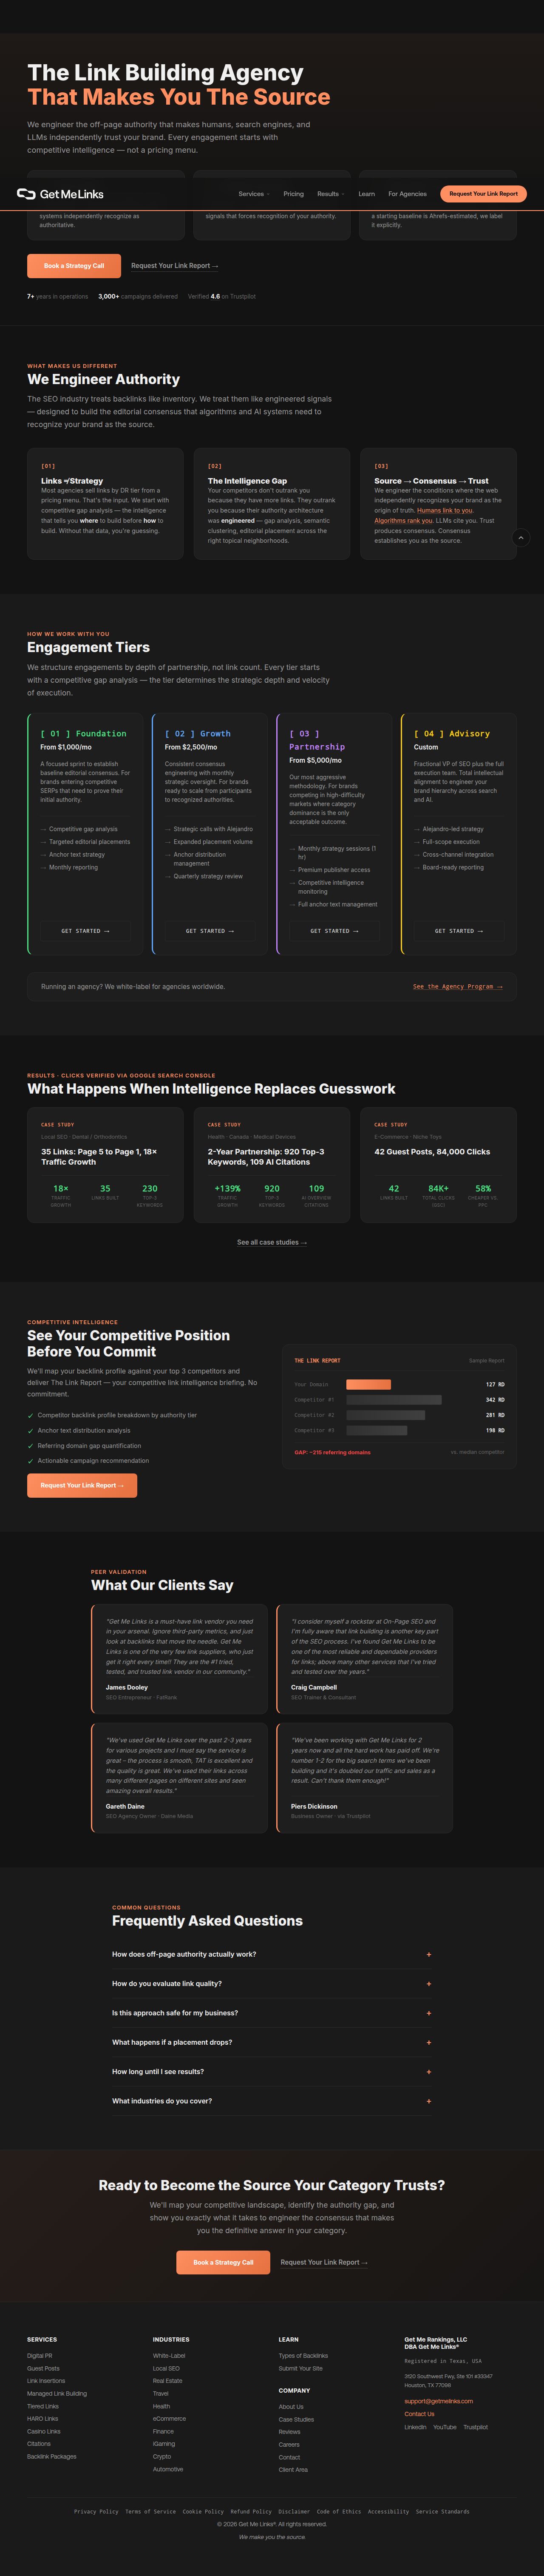This screenshot has width=544, height=2576.
Task: Select For Agencies in the top navigation
Action: [x=407, y=194]
